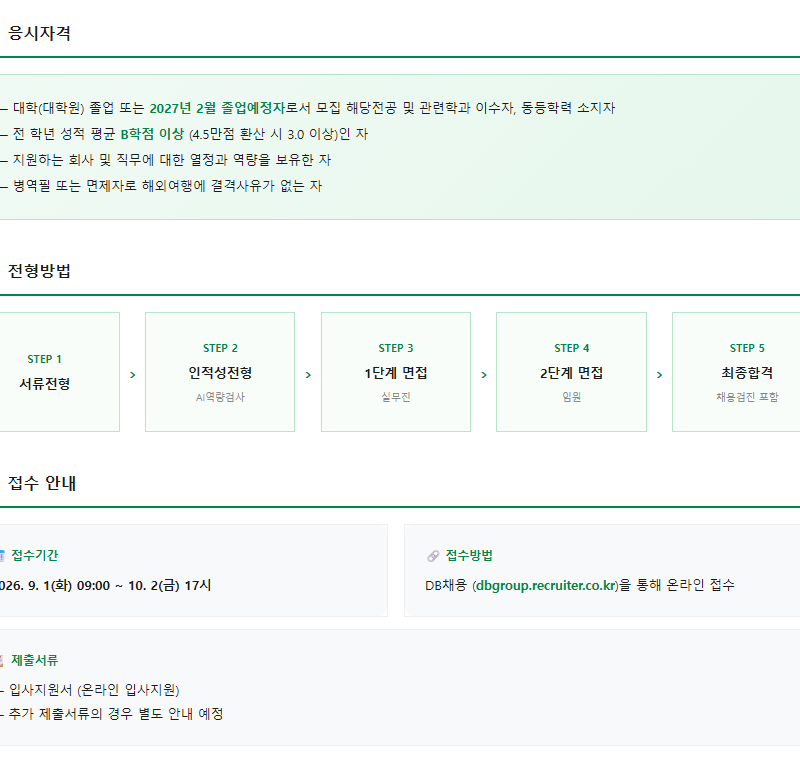Select the STEP 5 최종합격 box
The image size is (800, 766).
[x=736, y=372]
